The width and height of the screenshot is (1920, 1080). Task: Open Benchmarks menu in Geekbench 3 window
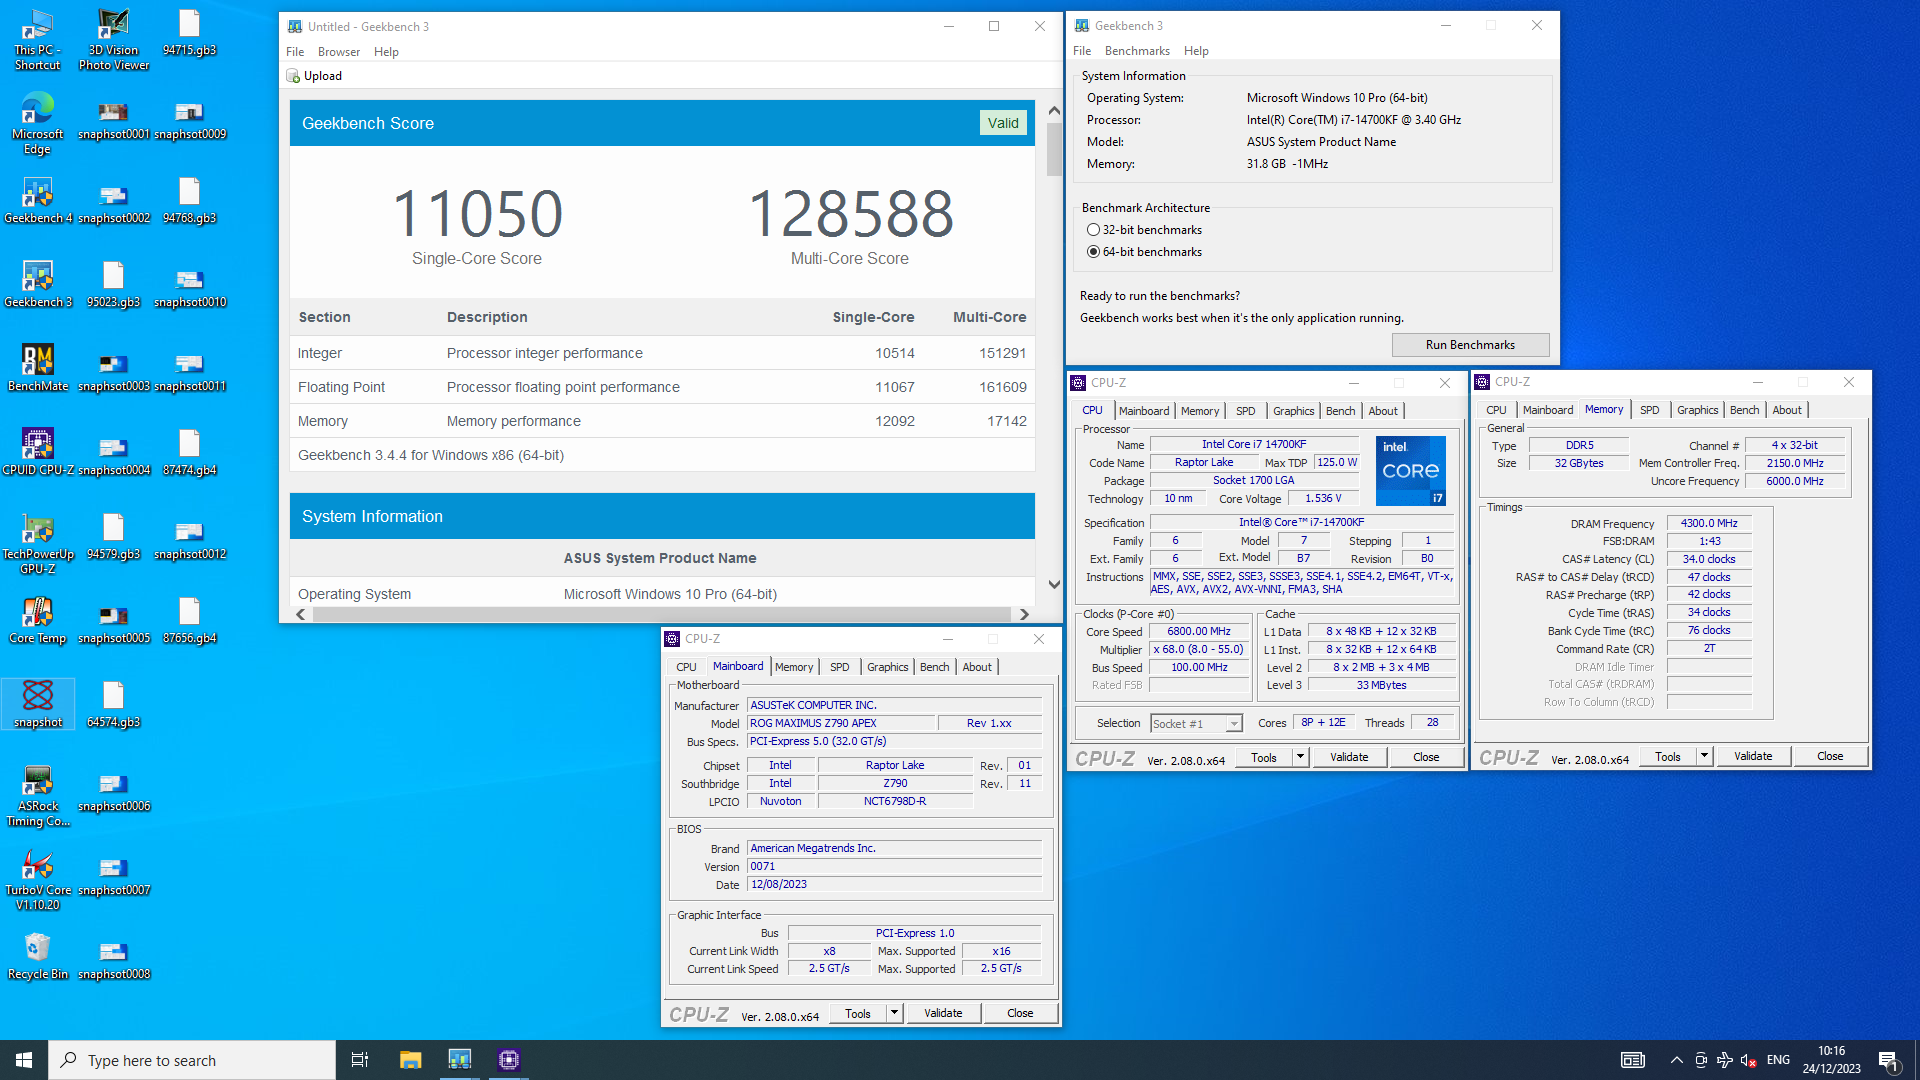point(1137,51)
